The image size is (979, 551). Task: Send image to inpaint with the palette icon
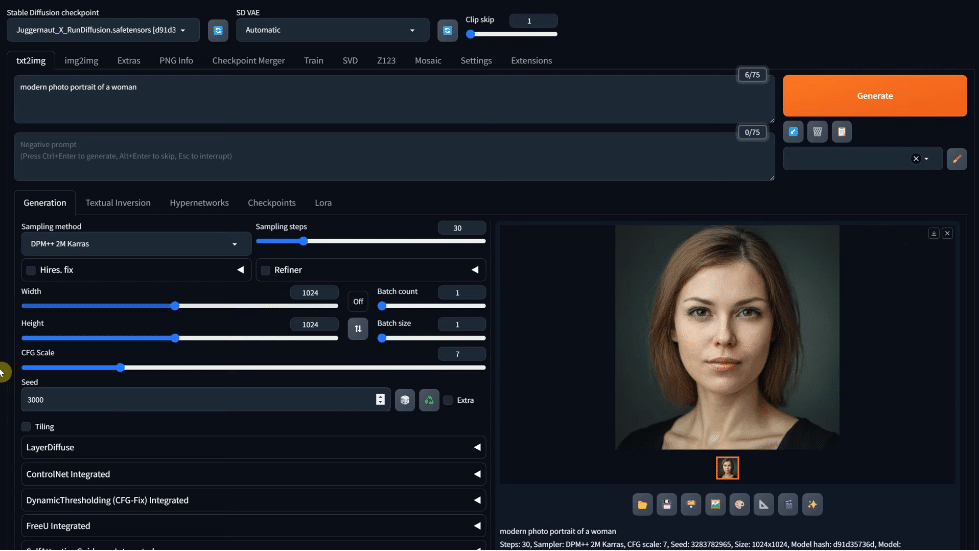click(740, 504)
